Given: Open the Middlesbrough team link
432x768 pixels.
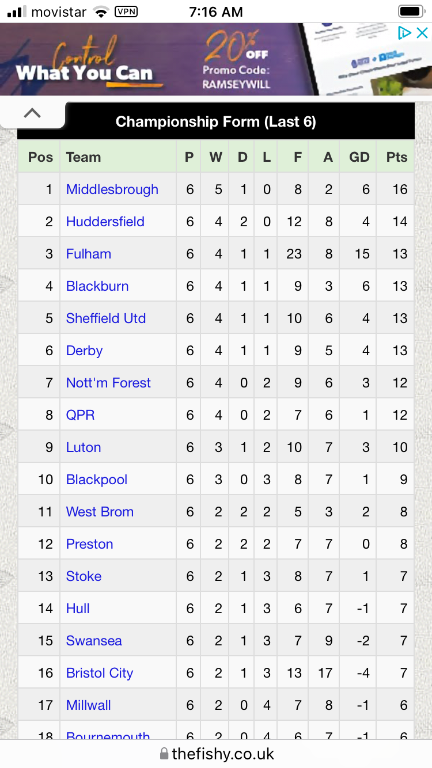Looking at the screenshot, I should [x=112, y=190].
